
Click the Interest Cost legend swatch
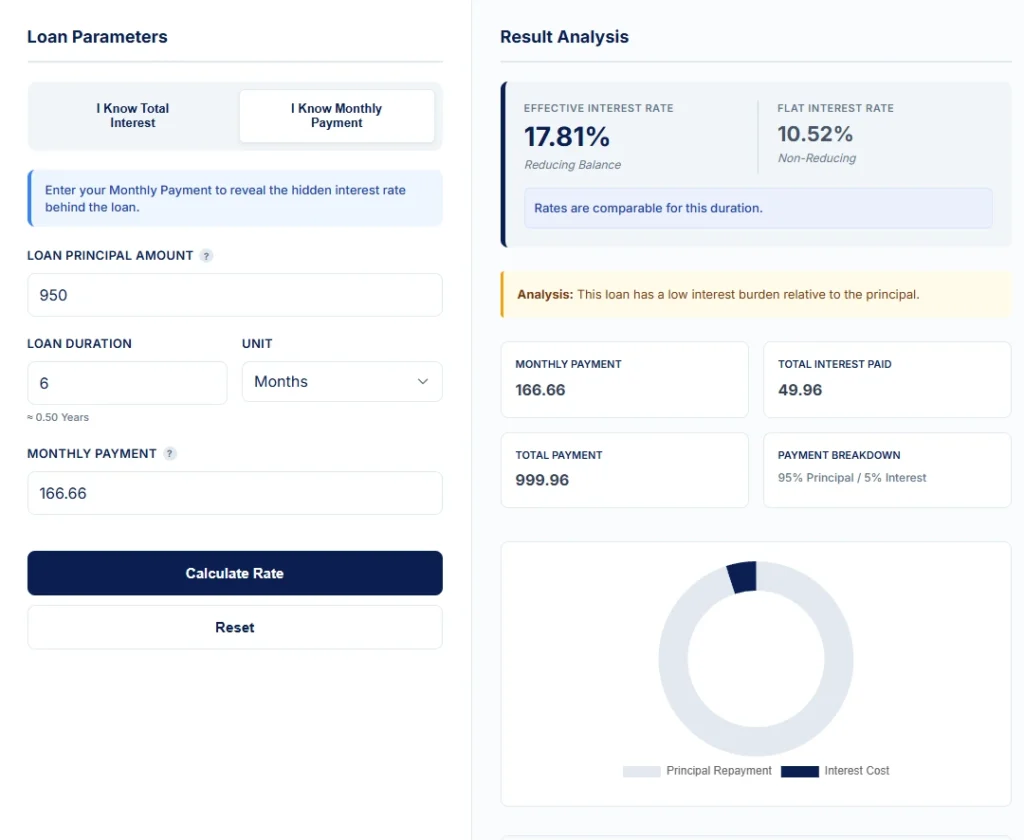[799, 771]
